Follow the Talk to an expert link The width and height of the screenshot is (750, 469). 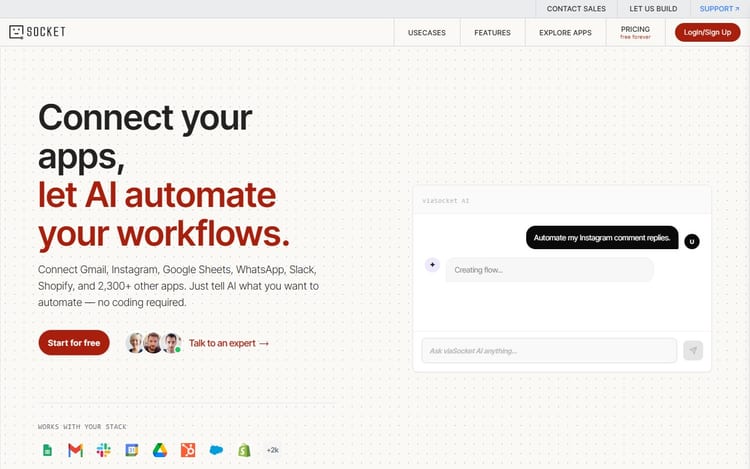(229, 343)
